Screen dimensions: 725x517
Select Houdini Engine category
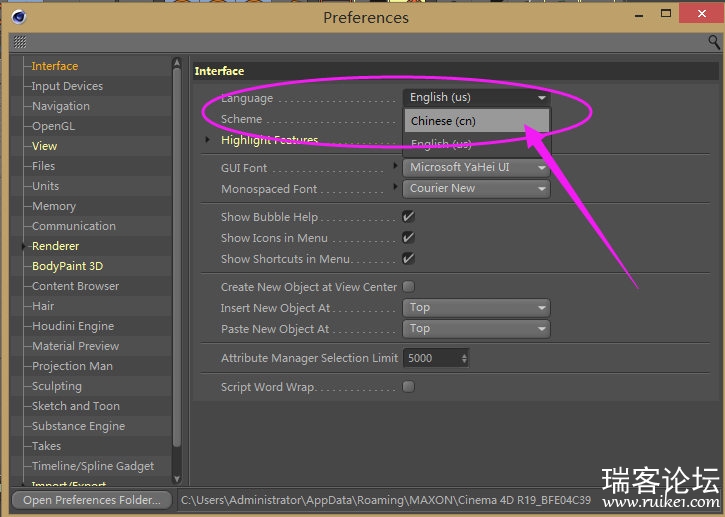(73, 326)
